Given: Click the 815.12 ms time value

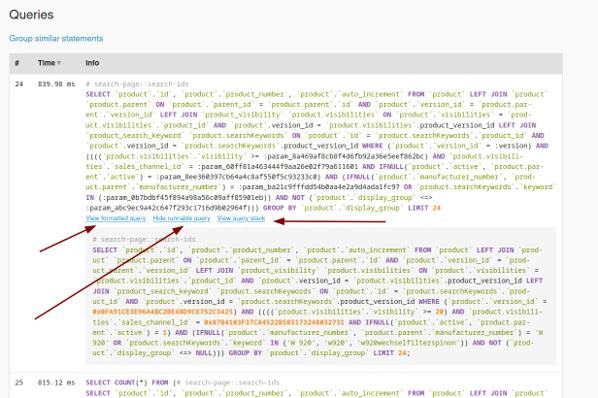Looking at the screenshot, I should pos(56,382).
